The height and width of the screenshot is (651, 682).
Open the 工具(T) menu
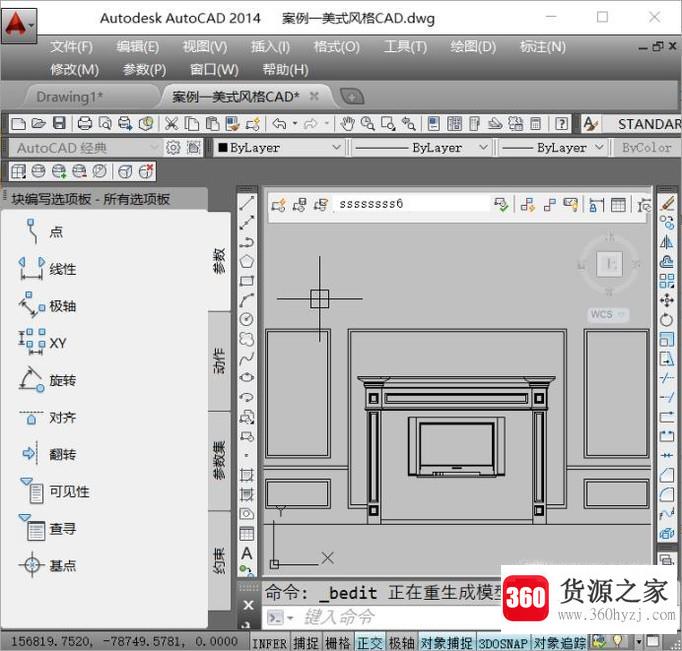coord(405,47)
